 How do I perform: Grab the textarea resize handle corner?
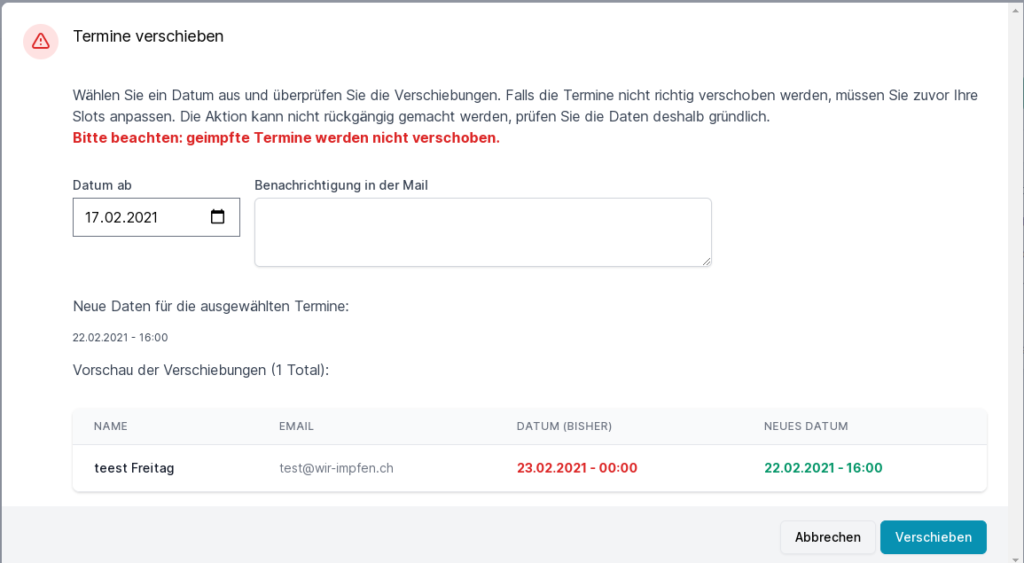coord(706,261)
